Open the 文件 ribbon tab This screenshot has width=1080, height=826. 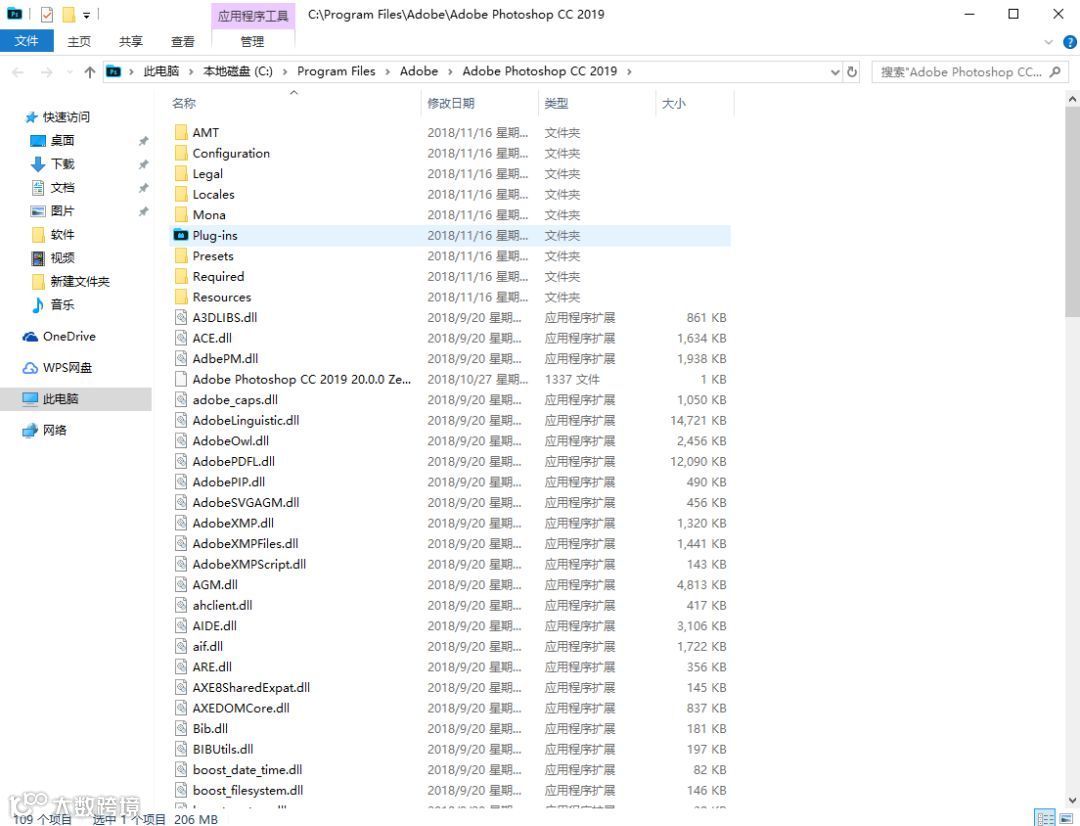coord(26,41)
